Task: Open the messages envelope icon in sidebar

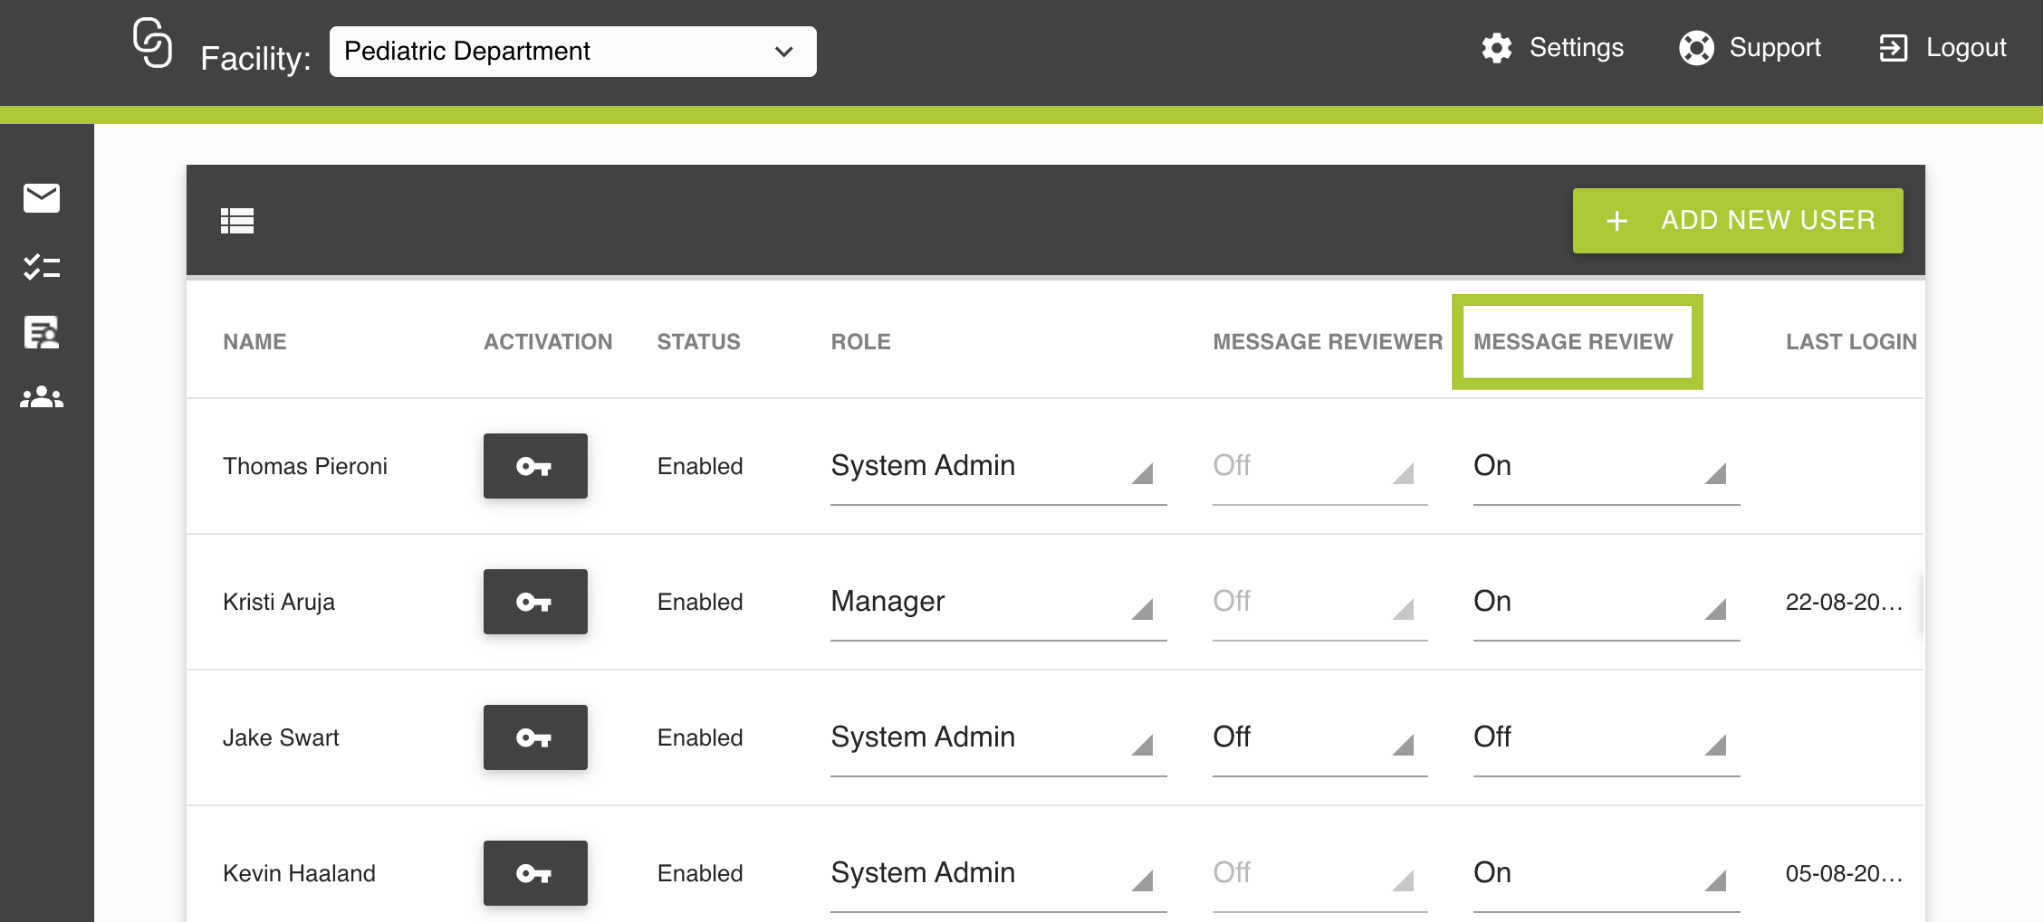Action: (x=42, y=198)
